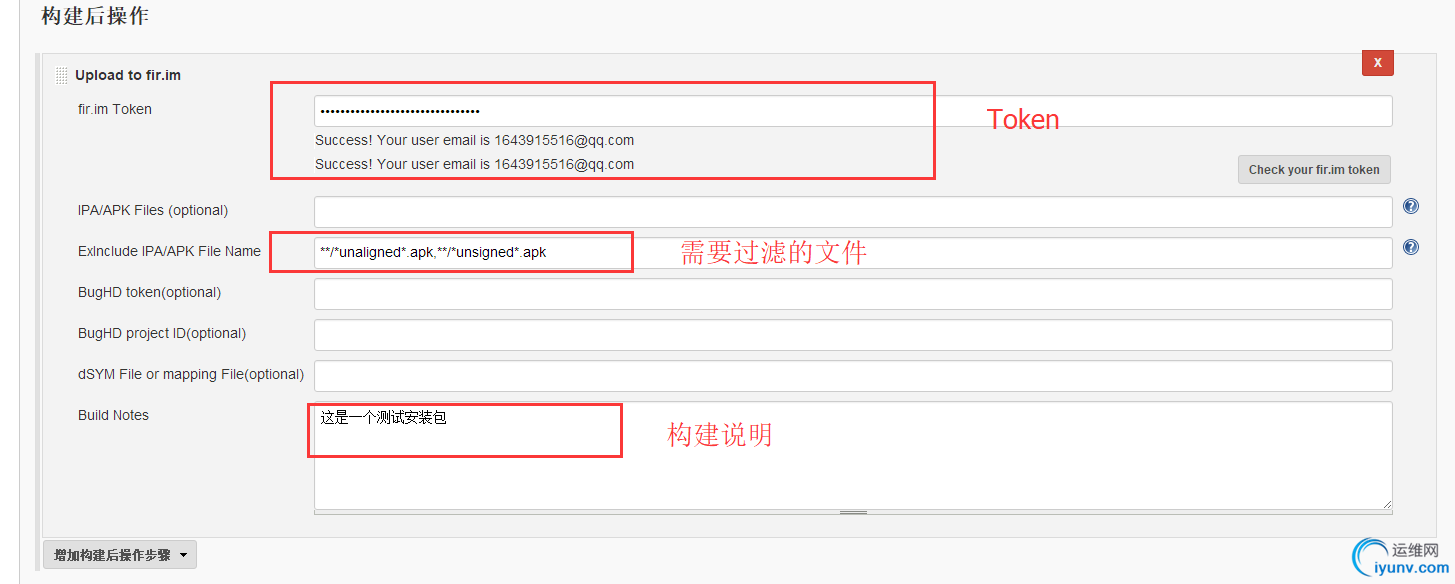
Task: Focus the BugHD token(optional) field
Action: click(853, 294)
